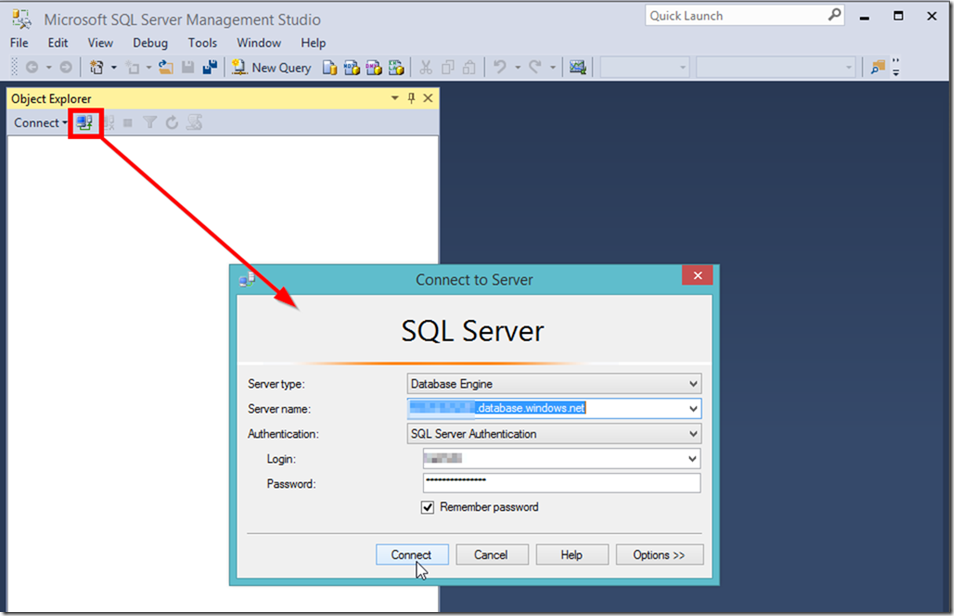Open the Redo history dropdown arrow
Viewport: 954px width, 616px height.
552,68
